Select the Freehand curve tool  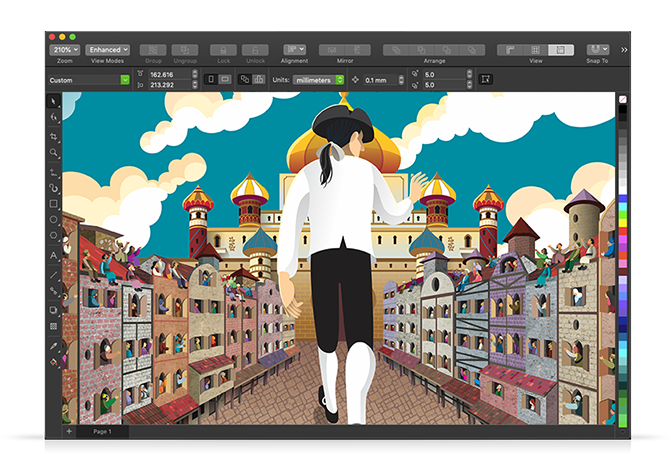[53, 172]
